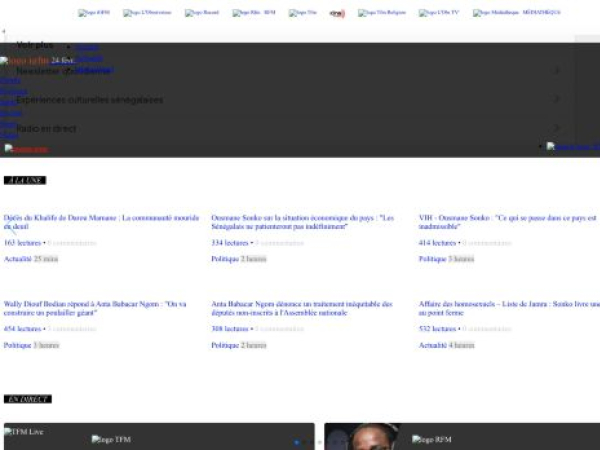Click the Record logo in header
The image size is (600, 450).
tap(202, 13)
